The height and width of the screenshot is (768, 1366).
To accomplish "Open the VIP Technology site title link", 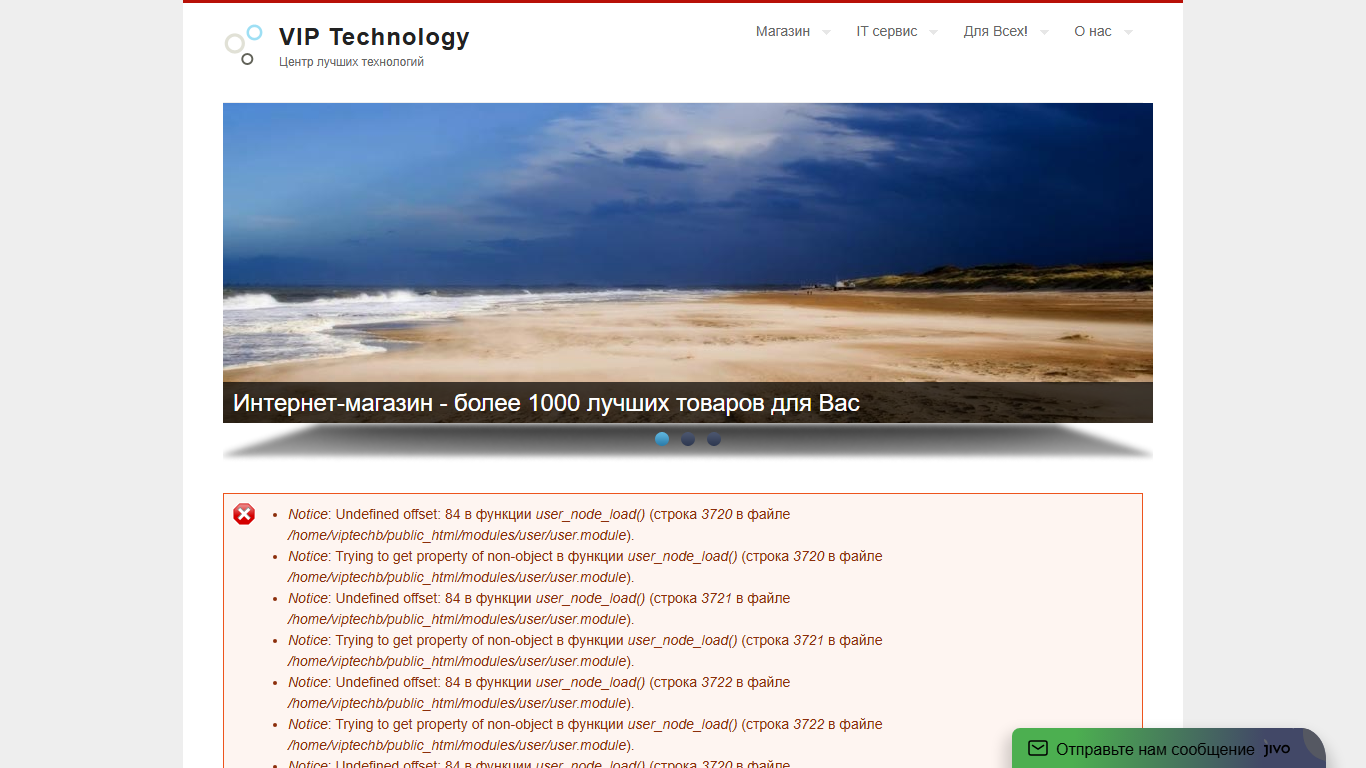I will tap(374, 37).
